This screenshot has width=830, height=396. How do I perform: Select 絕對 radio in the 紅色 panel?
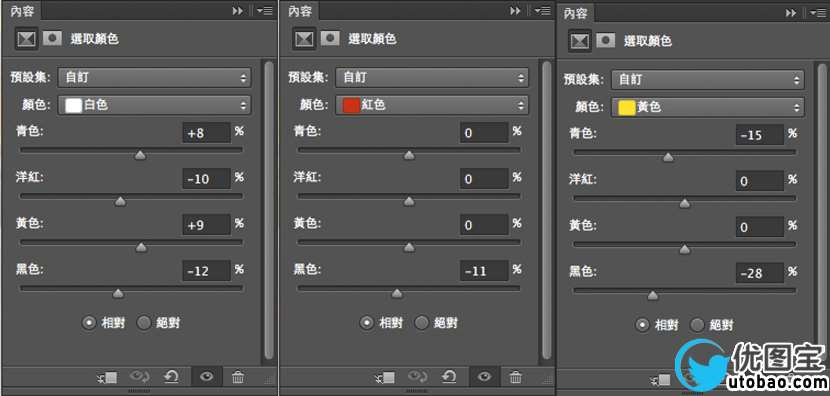(422, 322)
